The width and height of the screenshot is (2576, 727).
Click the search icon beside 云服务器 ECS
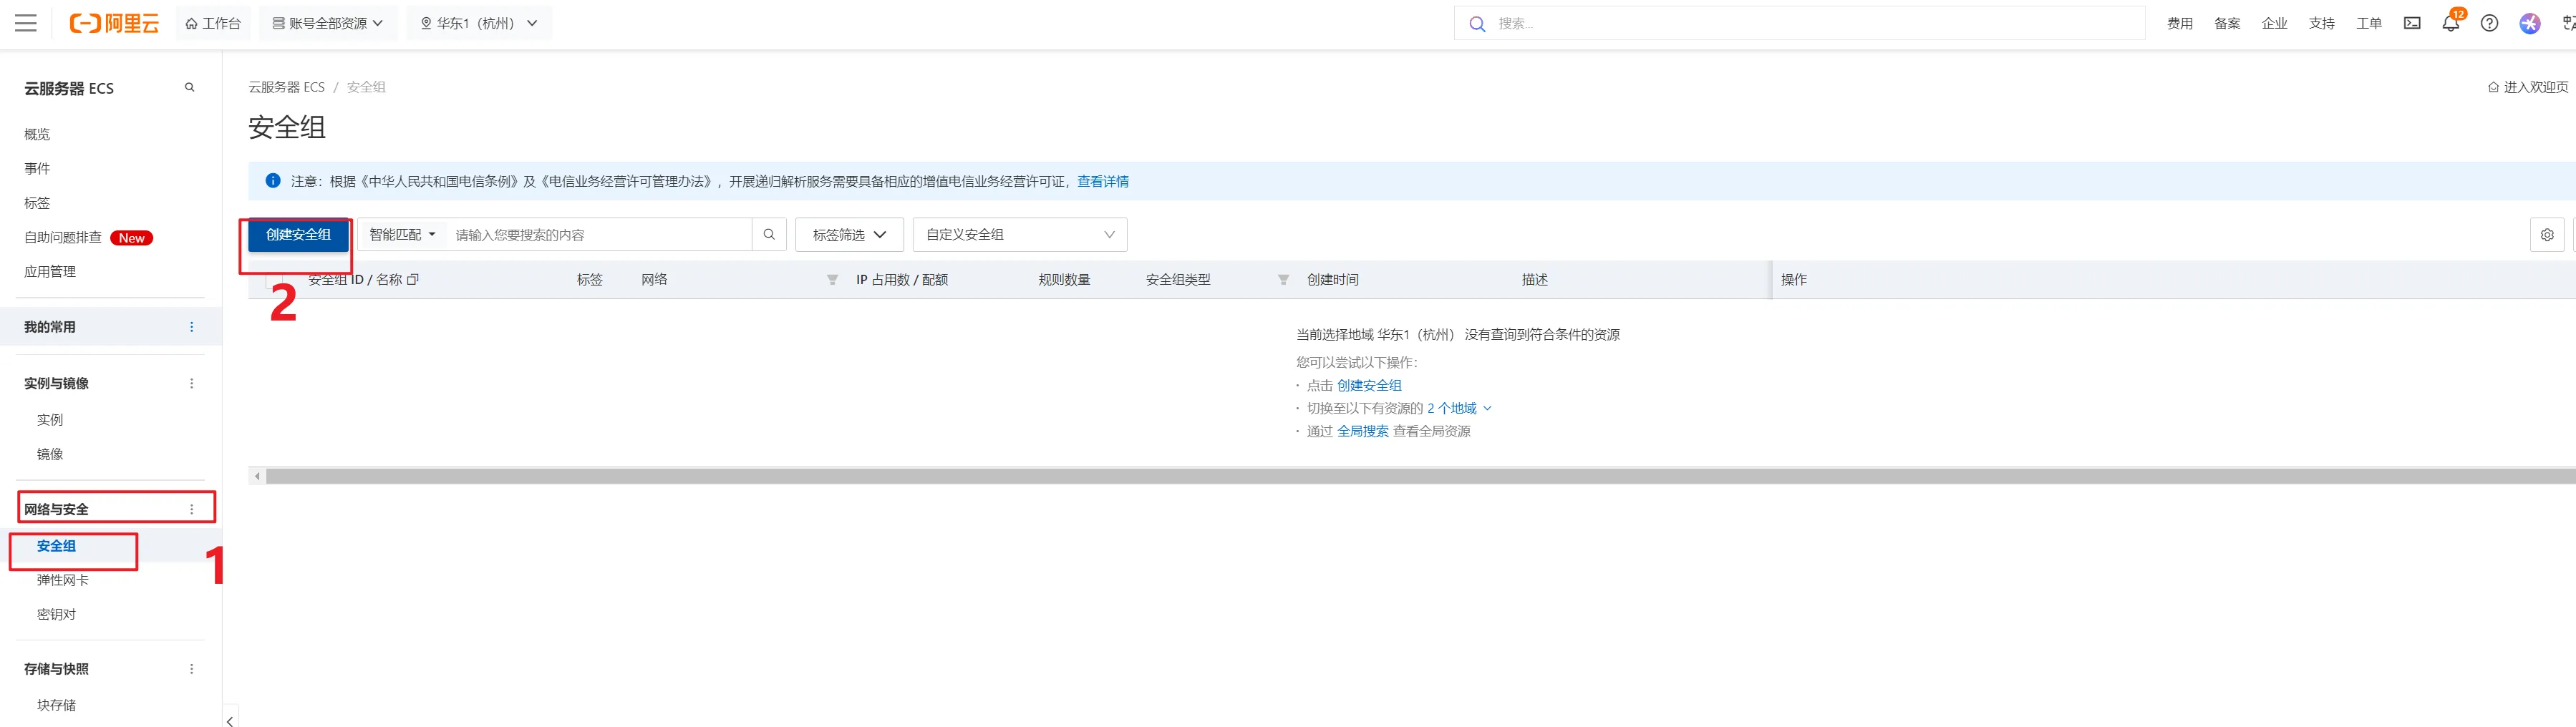click(189, 88)
